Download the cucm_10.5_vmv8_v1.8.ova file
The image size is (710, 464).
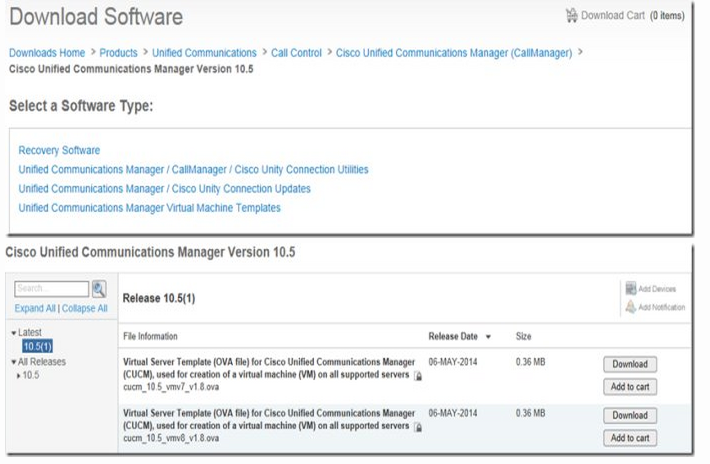(x=630, y=415)
